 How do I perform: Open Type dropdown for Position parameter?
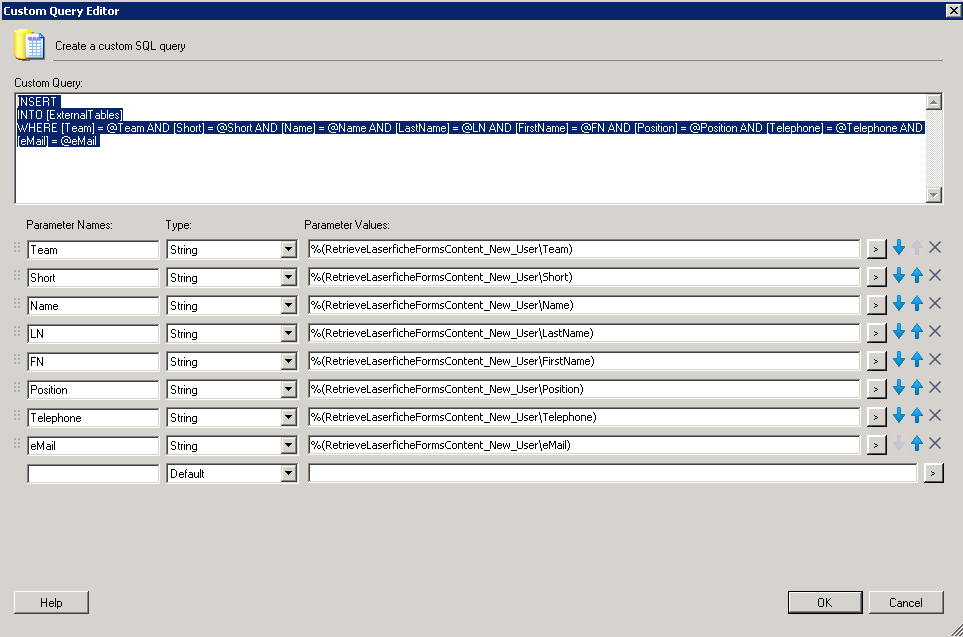289,389
